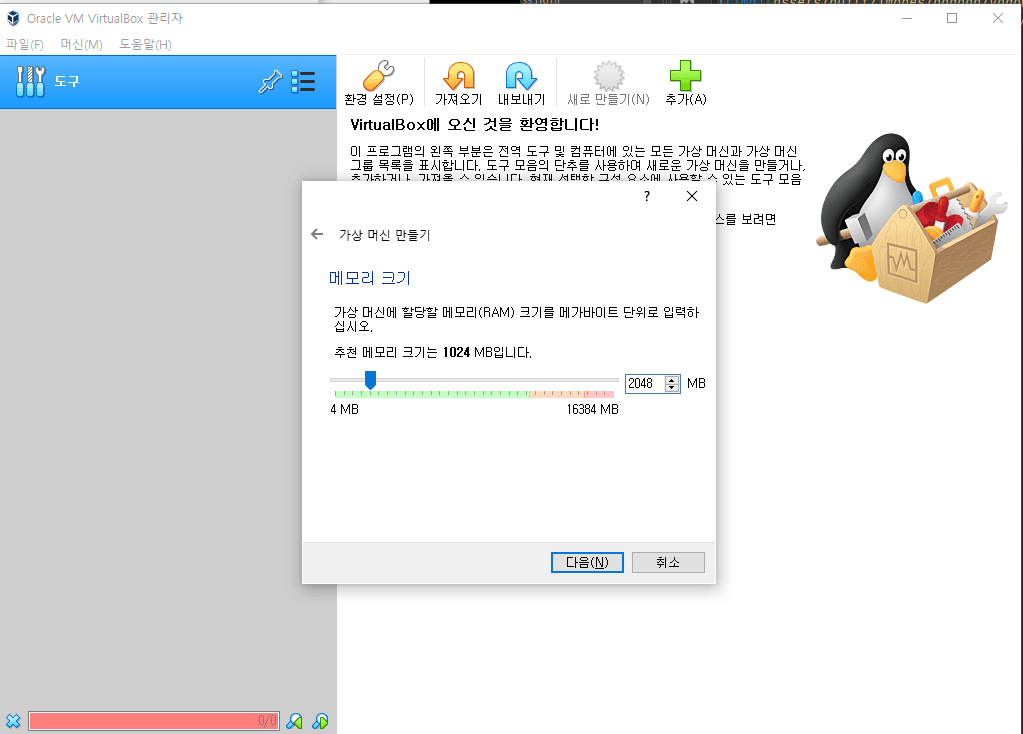Open the list menu icon beside 도구

click(x=303, y=82)
